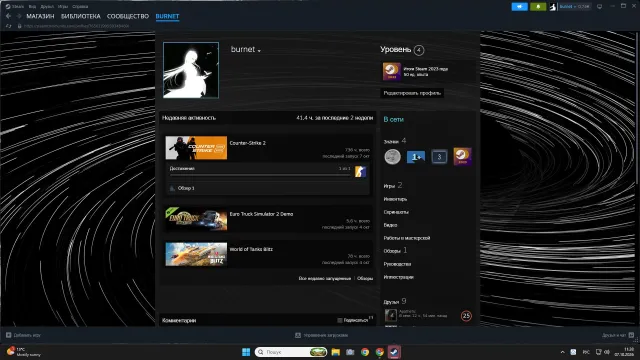Expand the burnet username dropdown arrow

click(x=259, y=51)
